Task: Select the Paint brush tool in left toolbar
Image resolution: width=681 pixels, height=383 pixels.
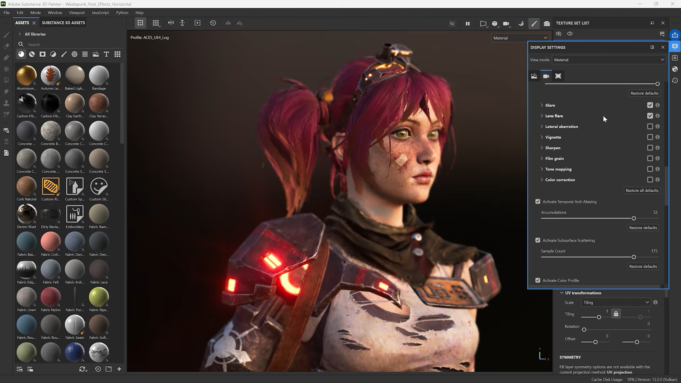Action: (6, 35)
